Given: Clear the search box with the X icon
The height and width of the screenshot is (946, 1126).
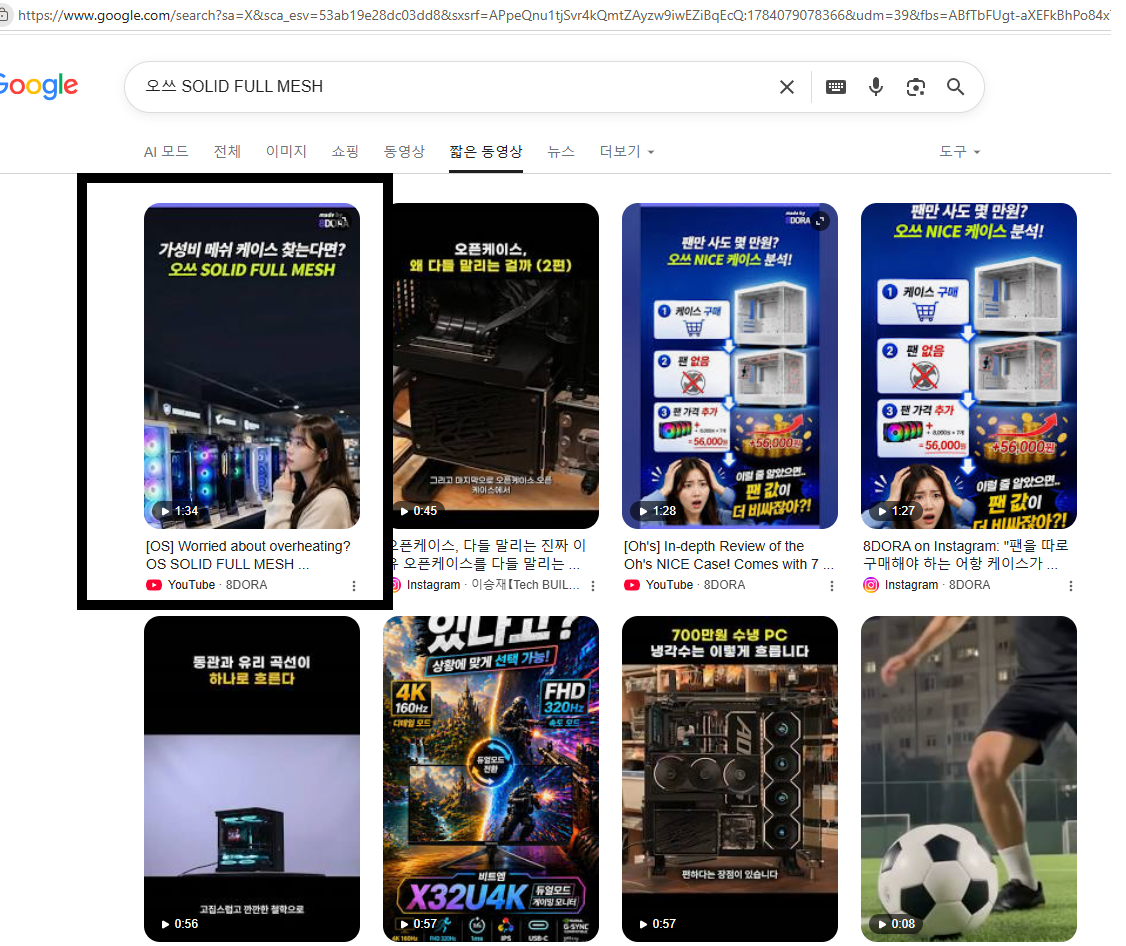Looking at the screenshot, I should pyautogui.click(x=786, y=87).
